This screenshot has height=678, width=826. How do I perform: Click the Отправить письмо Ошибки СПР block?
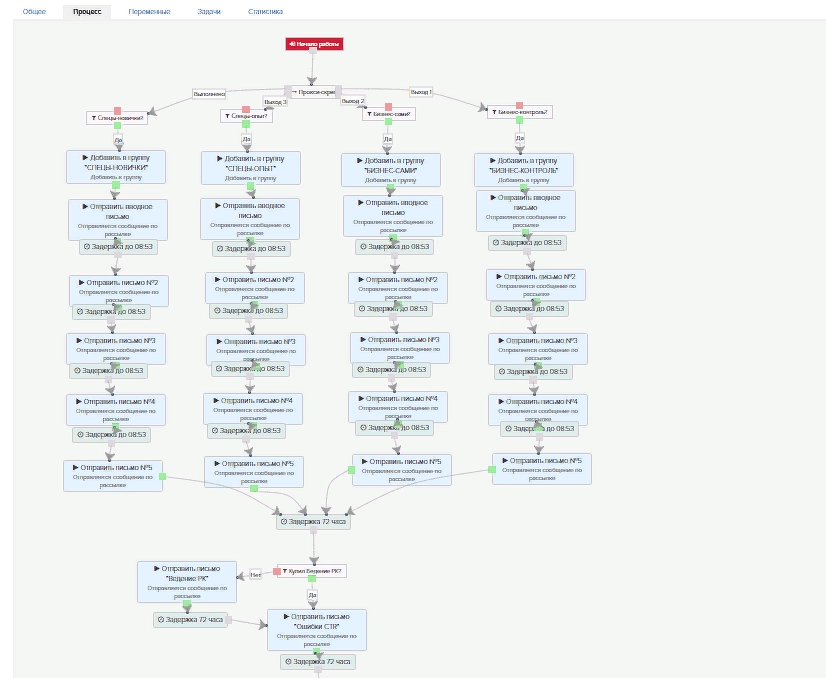click(316, 629)
